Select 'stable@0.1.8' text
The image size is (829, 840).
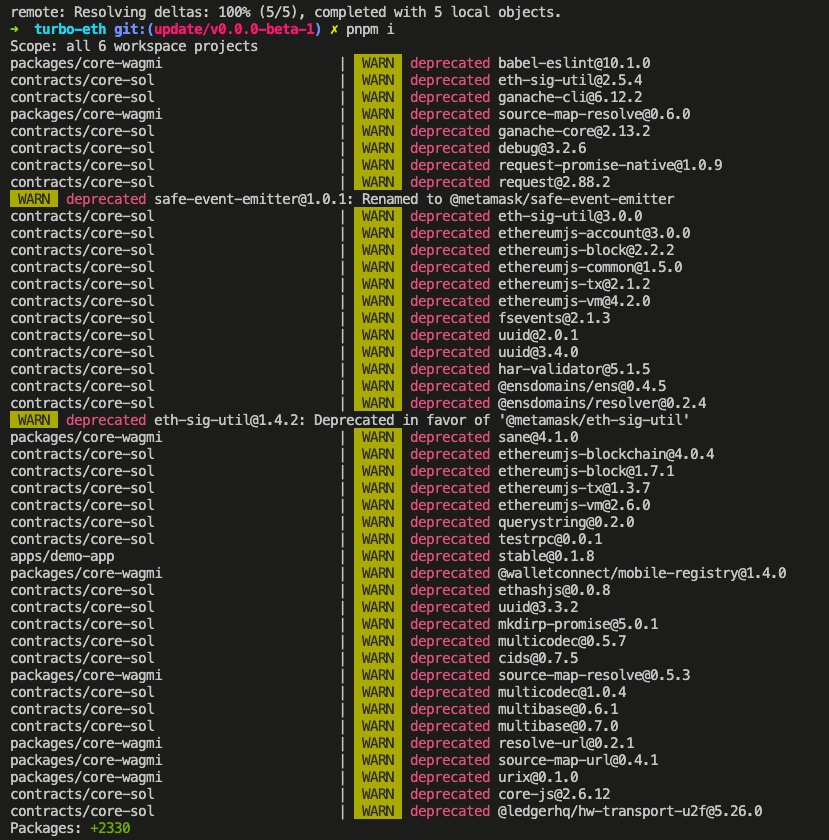pos(546,557)
